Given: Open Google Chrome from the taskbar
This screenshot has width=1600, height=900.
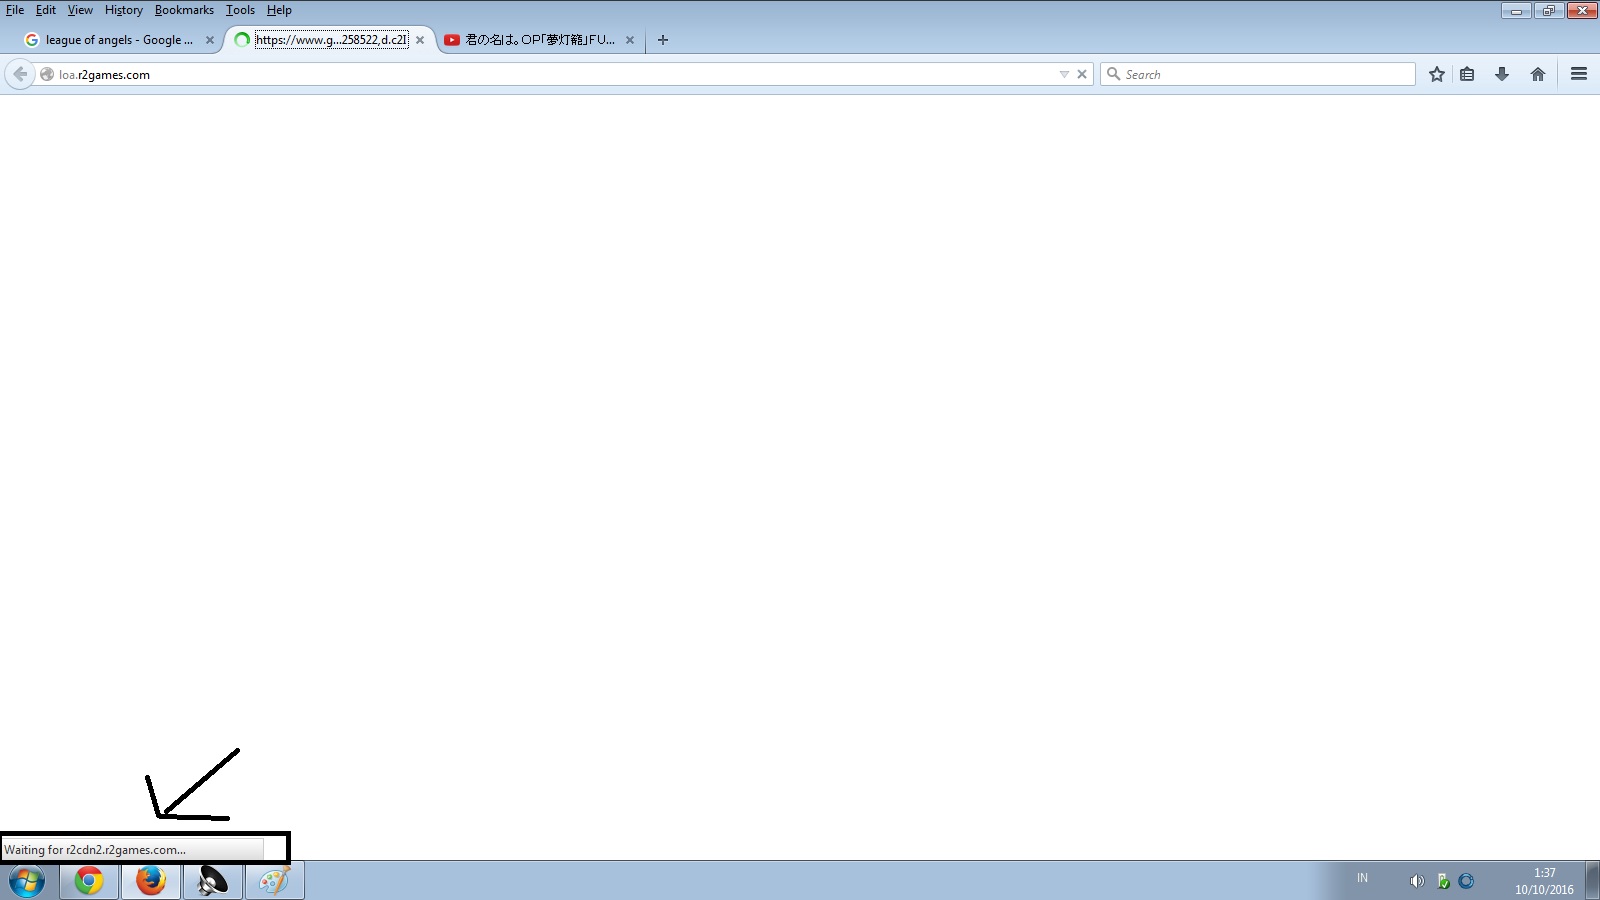Looking at the screenshot, I should (x=89, y=881).
